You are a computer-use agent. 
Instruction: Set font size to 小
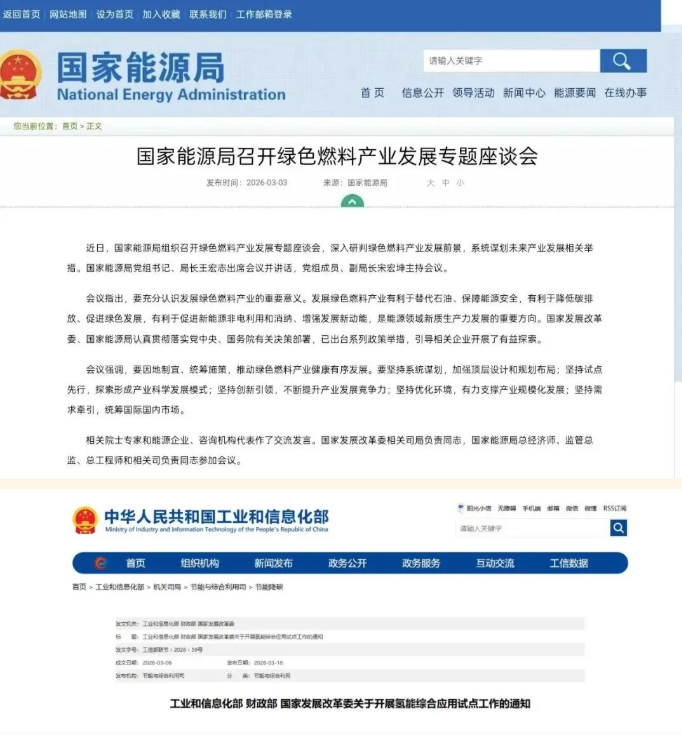coord(461,183)
